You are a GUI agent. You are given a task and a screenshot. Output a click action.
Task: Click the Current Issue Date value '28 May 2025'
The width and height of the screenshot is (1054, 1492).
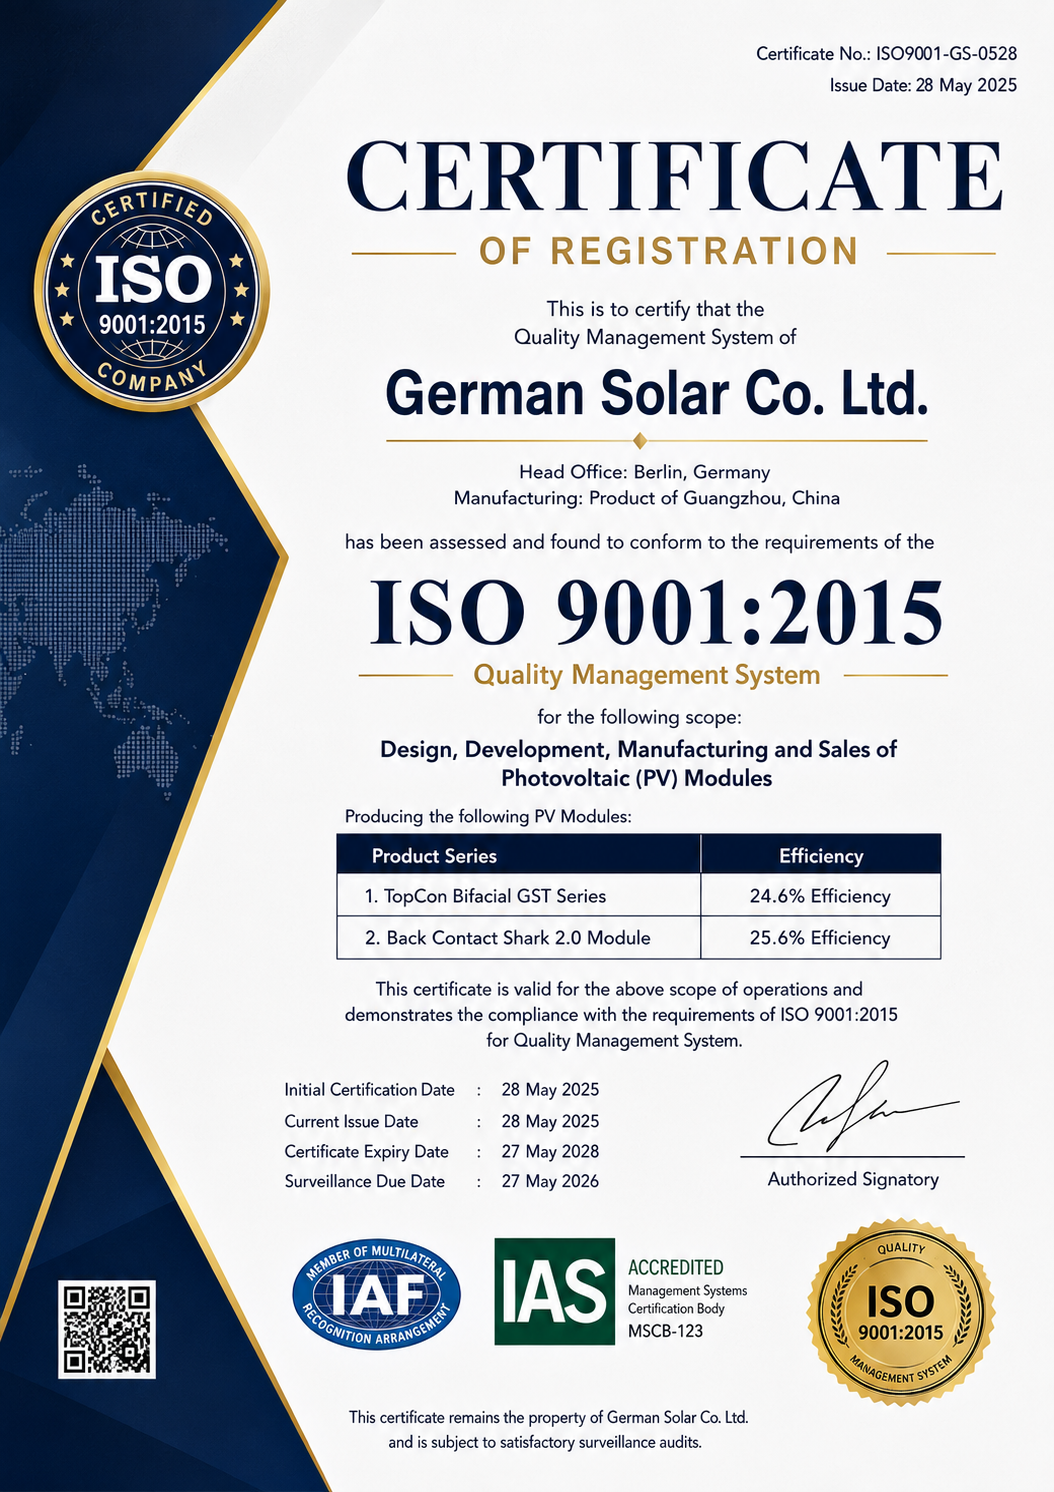pyautogui.click(x=550, y=1122)
